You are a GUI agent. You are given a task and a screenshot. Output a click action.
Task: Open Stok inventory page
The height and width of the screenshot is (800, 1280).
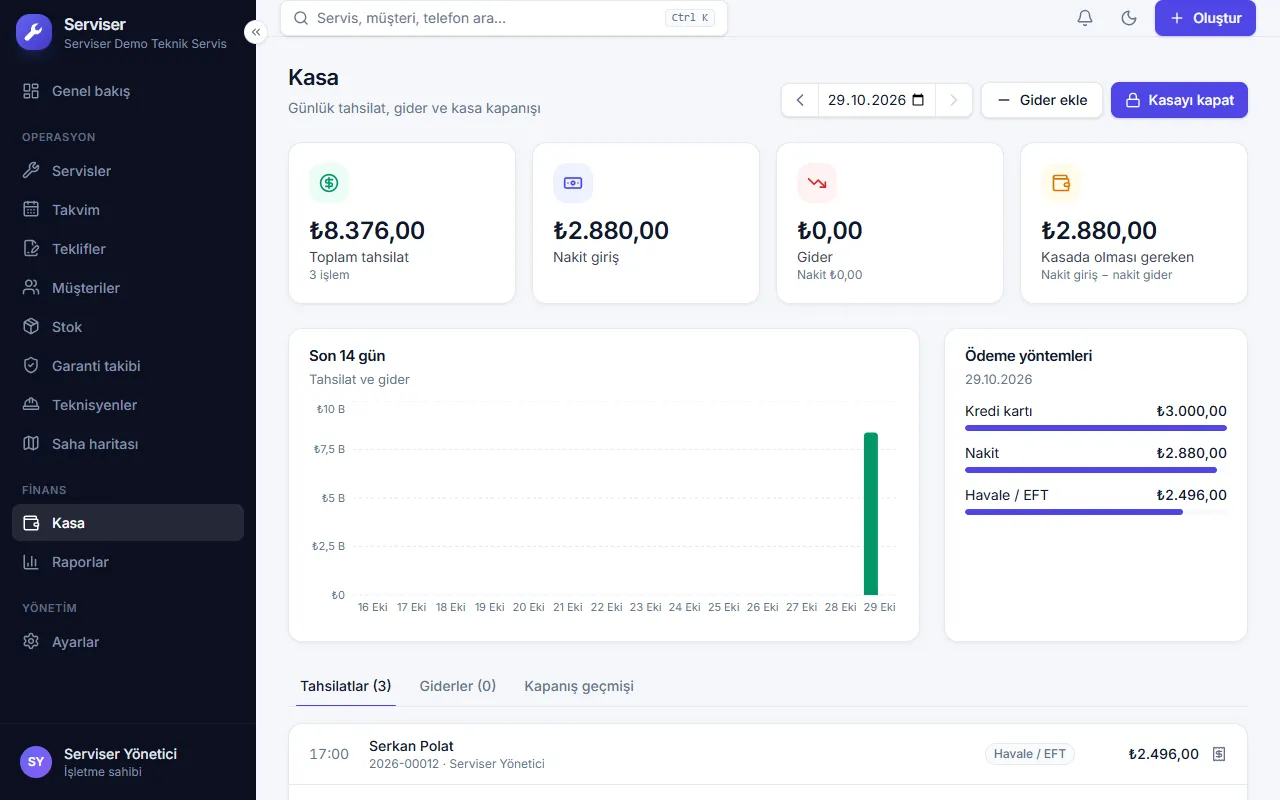128,327
